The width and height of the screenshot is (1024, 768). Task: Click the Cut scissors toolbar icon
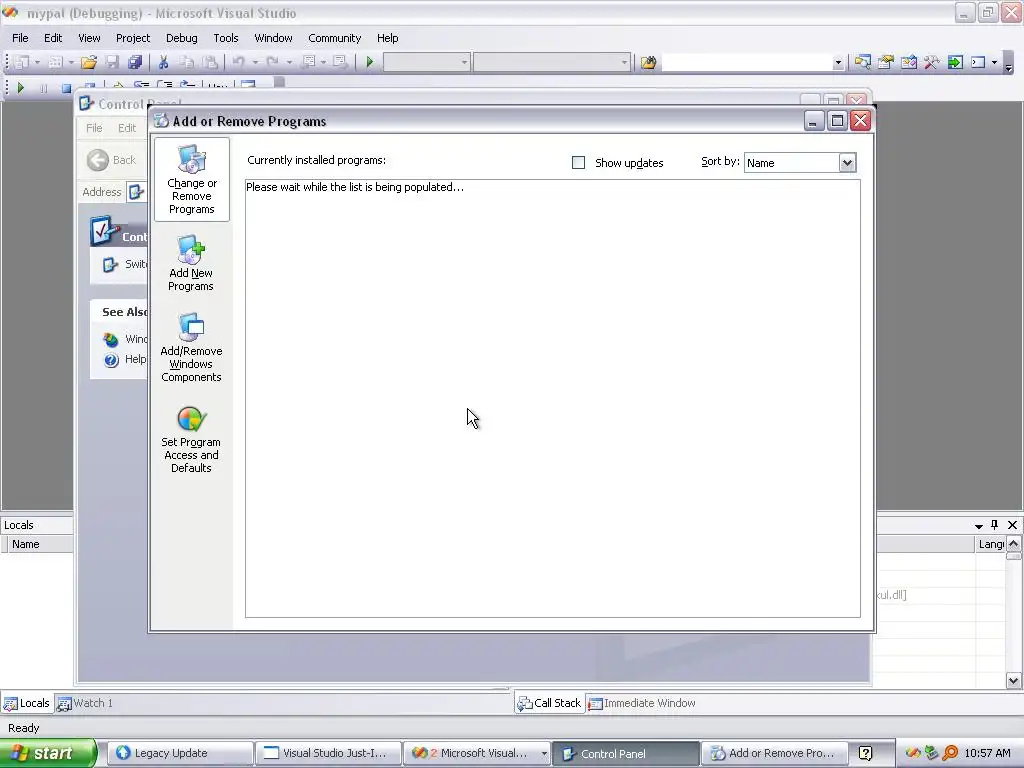point(163,62)
